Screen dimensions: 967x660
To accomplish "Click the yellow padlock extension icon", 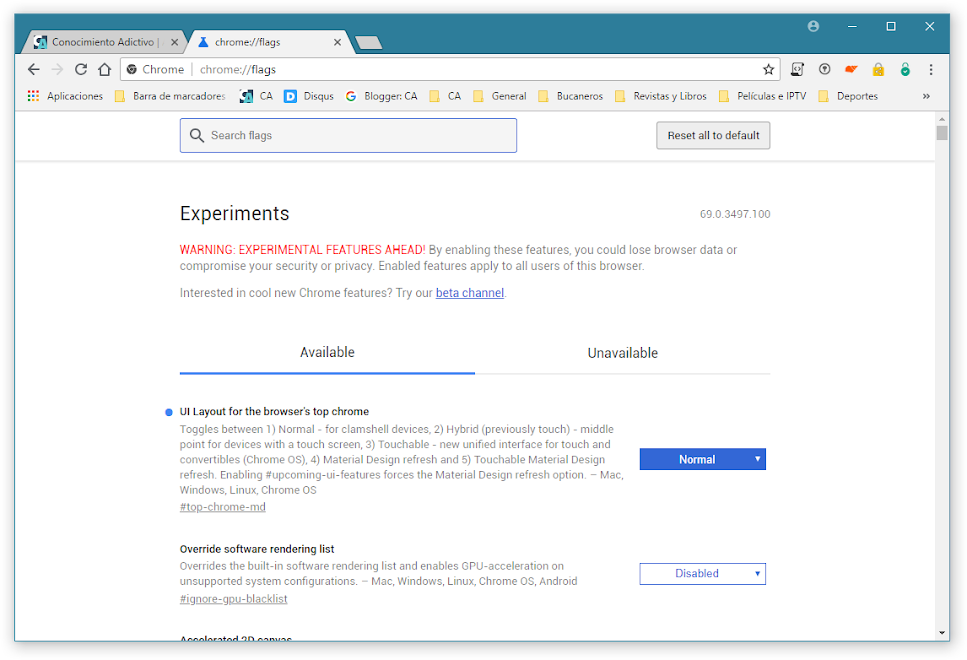I will (x=878, y=70).
